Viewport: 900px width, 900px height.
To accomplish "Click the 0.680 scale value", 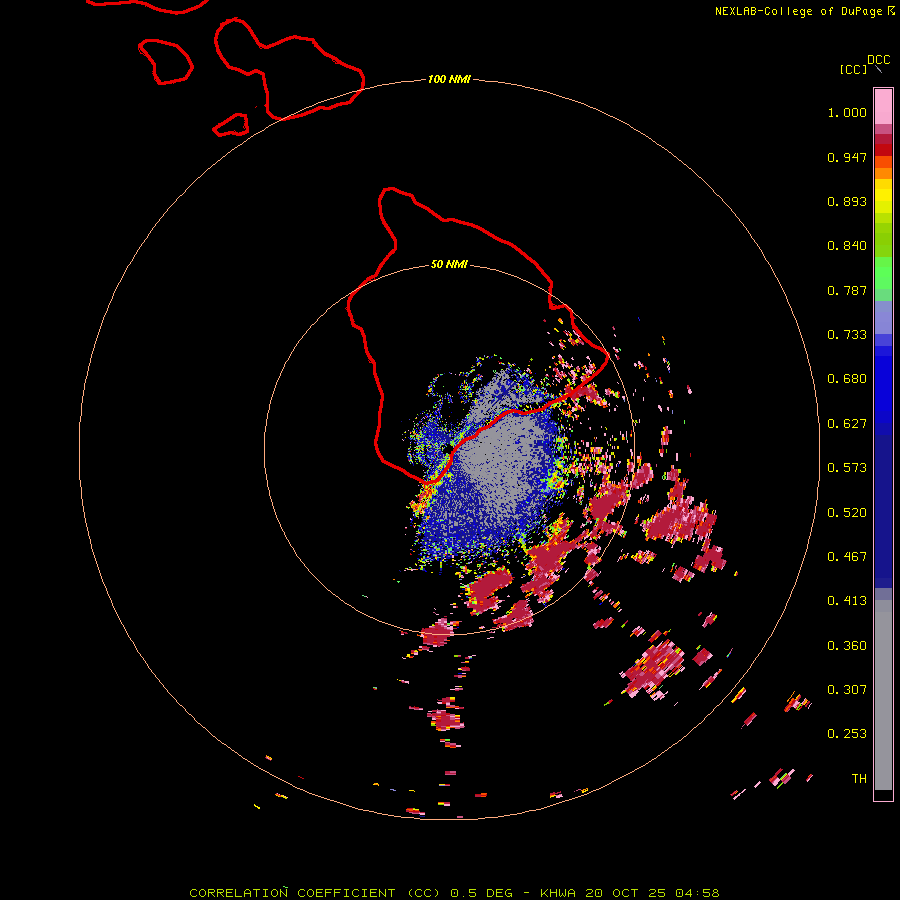I will 847,379.
